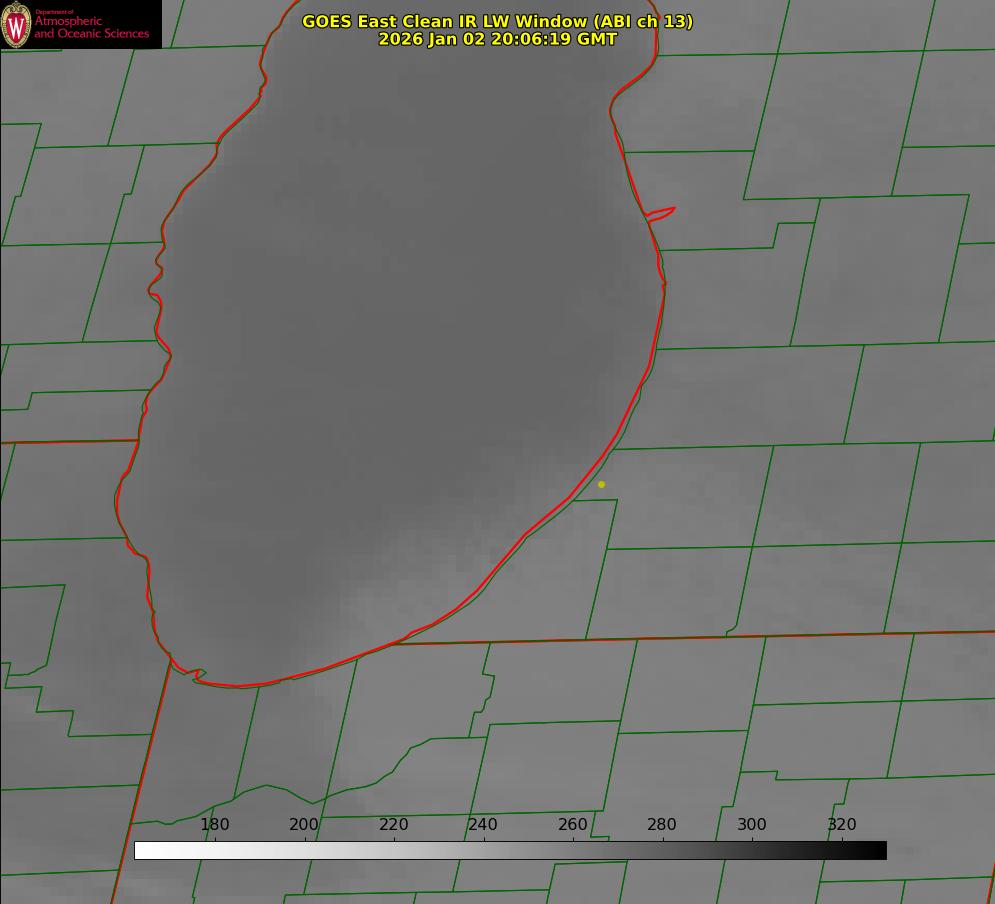Select the 260 temperature label

[x=572, y=824]
